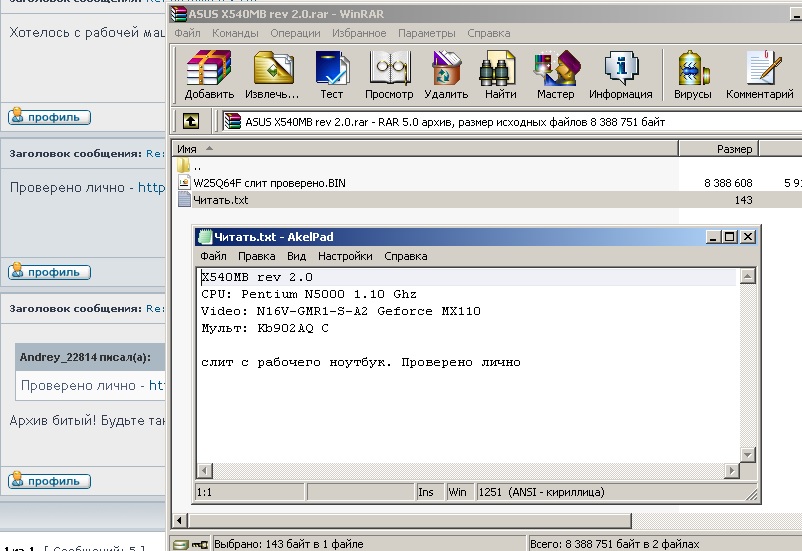Screen dimensions: 802x551
Task: Click the disk drive status bar icon
Action: pos(180,544)
